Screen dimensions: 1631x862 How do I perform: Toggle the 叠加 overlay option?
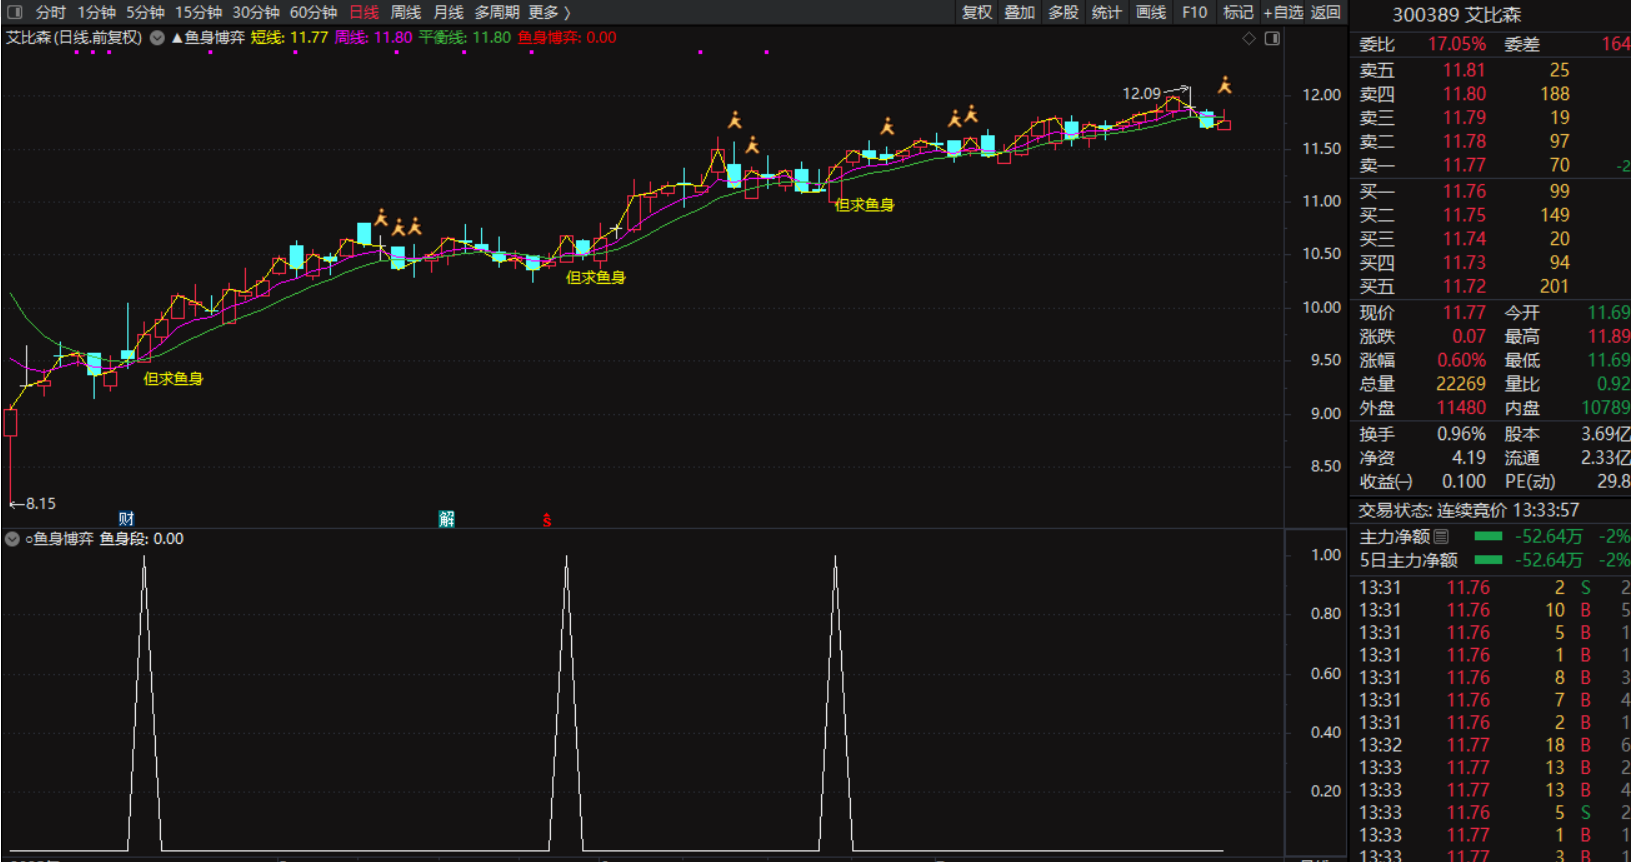point(1019,12)
